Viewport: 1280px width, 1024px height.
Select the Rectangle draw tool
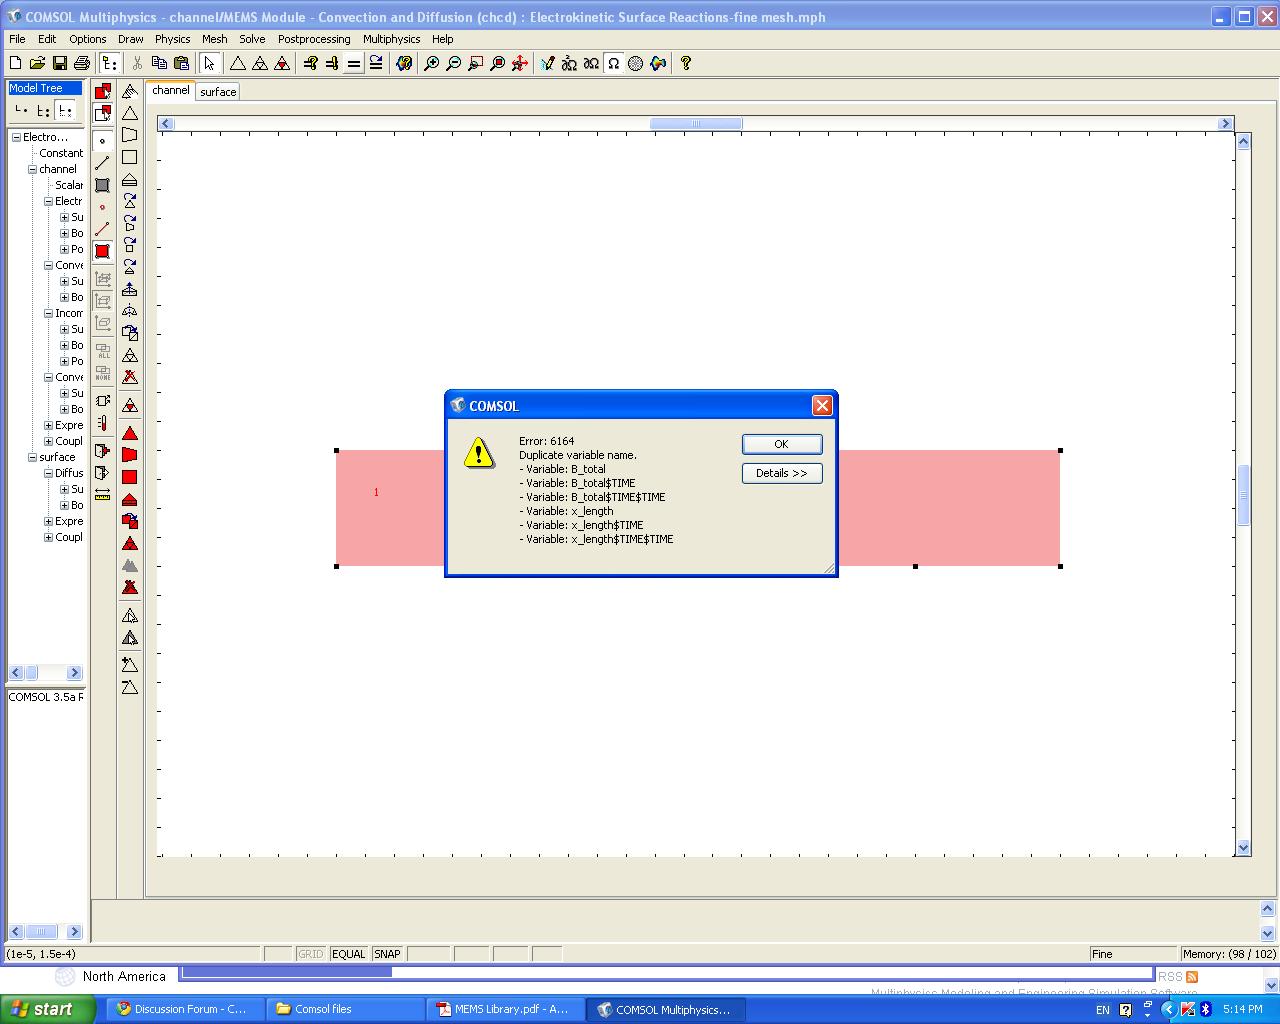point(130,157)
